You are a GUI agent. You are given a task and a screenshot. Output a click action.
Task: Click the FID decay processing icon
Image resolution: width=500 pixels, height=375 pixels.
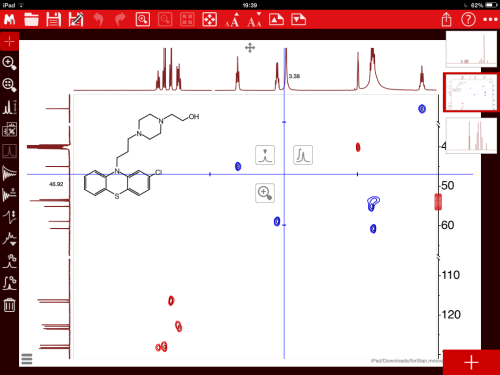[x=9, y=173]
